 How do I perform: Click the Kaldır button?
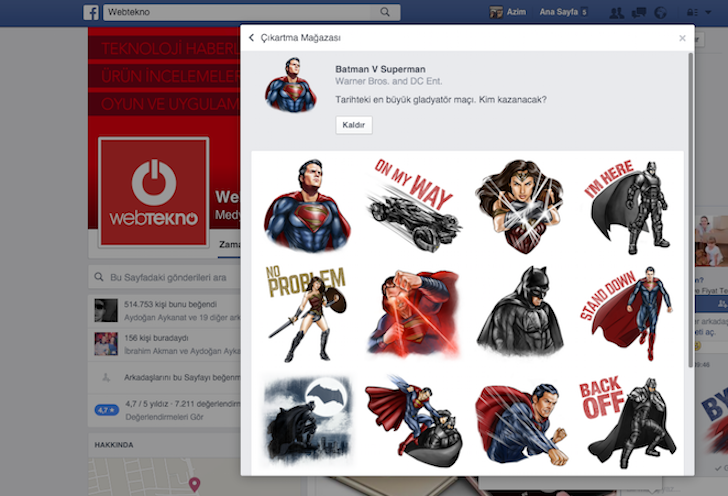pos(354,125)
